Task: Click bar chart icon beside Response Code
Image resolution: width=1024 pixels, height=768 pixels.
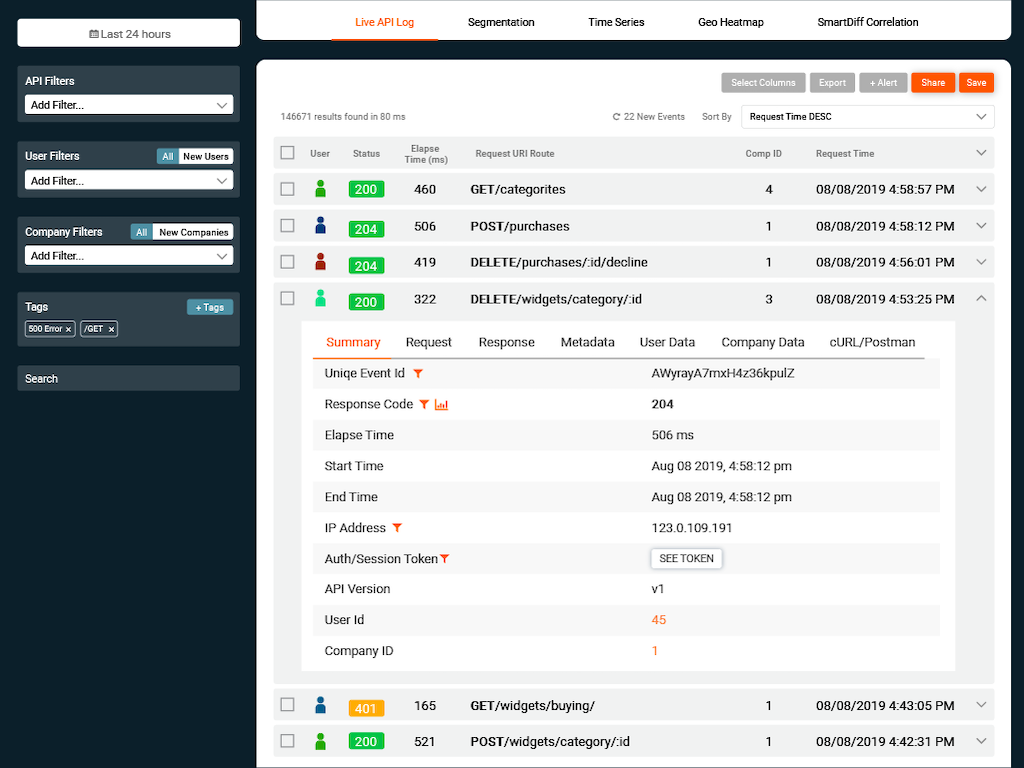Action: pyautogui.click(x=442, y=405)
